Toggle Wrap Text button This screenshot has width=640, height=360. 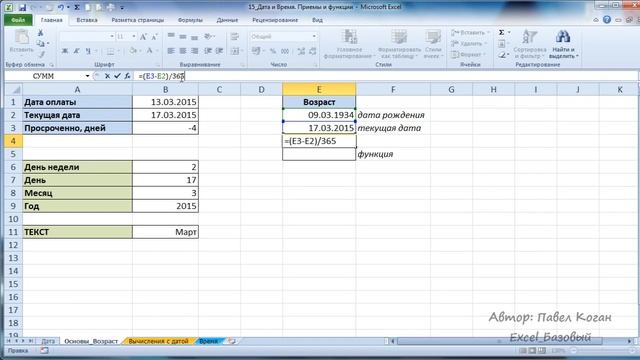pos(235,37)
